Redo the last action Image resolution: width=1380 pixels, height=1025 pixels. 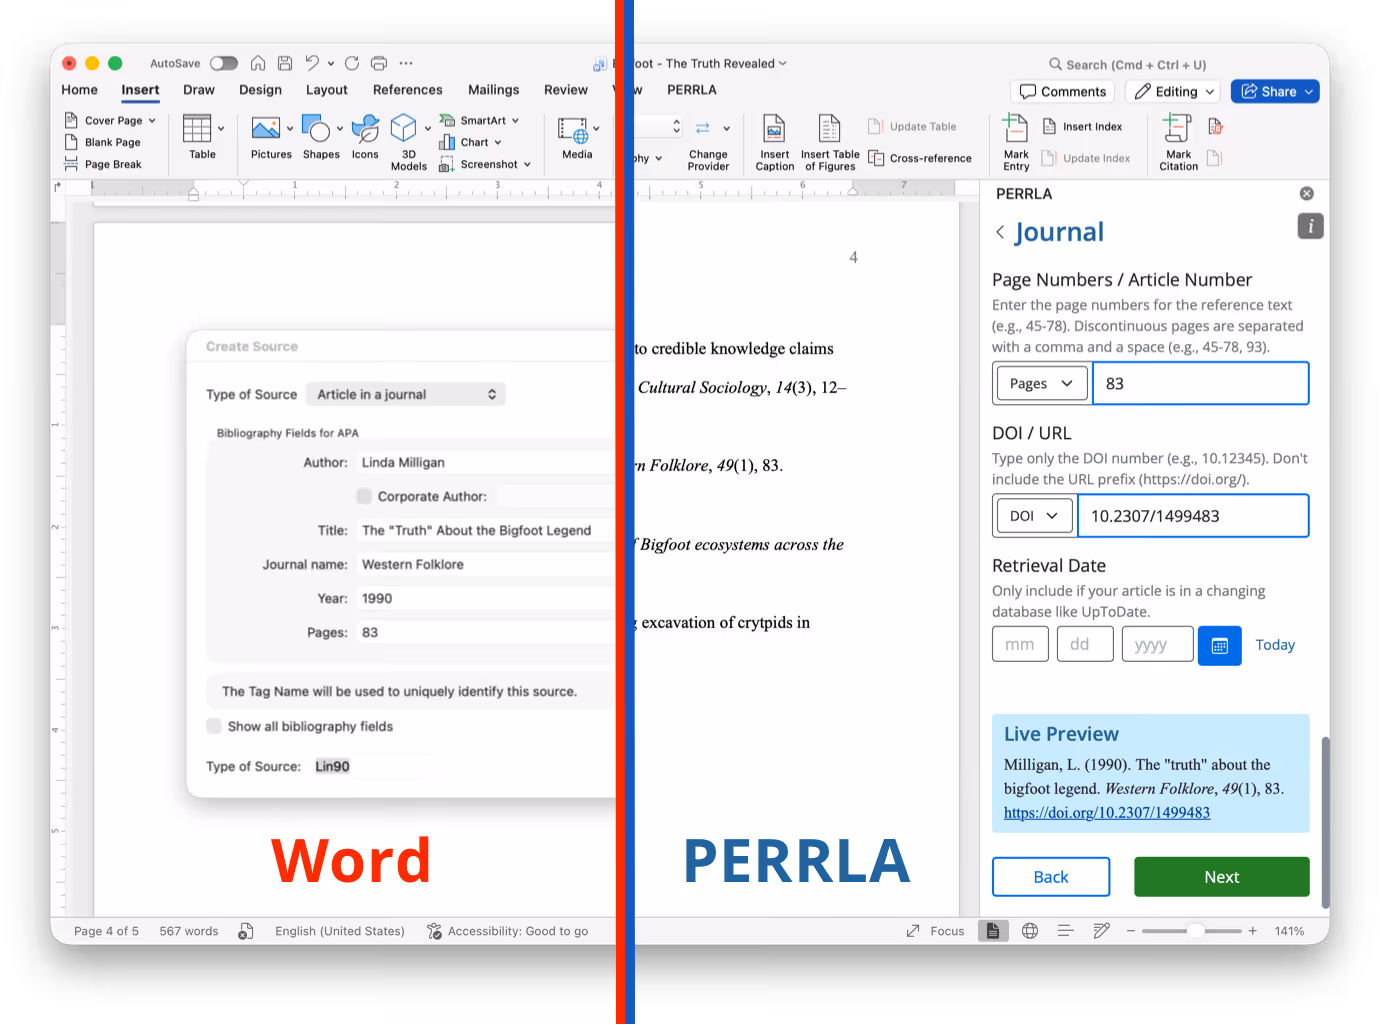(x=352, y=63)
